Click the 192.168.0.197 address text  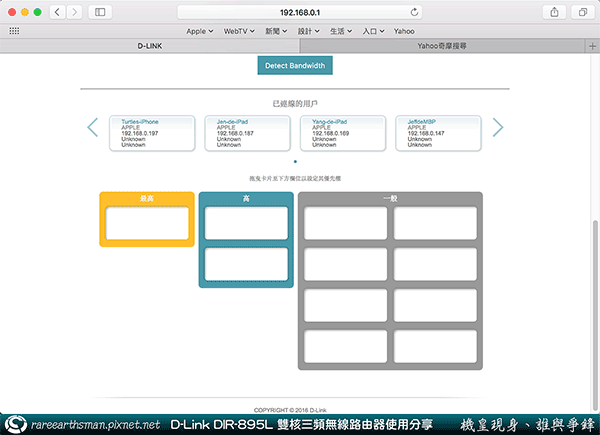point(140,133)
